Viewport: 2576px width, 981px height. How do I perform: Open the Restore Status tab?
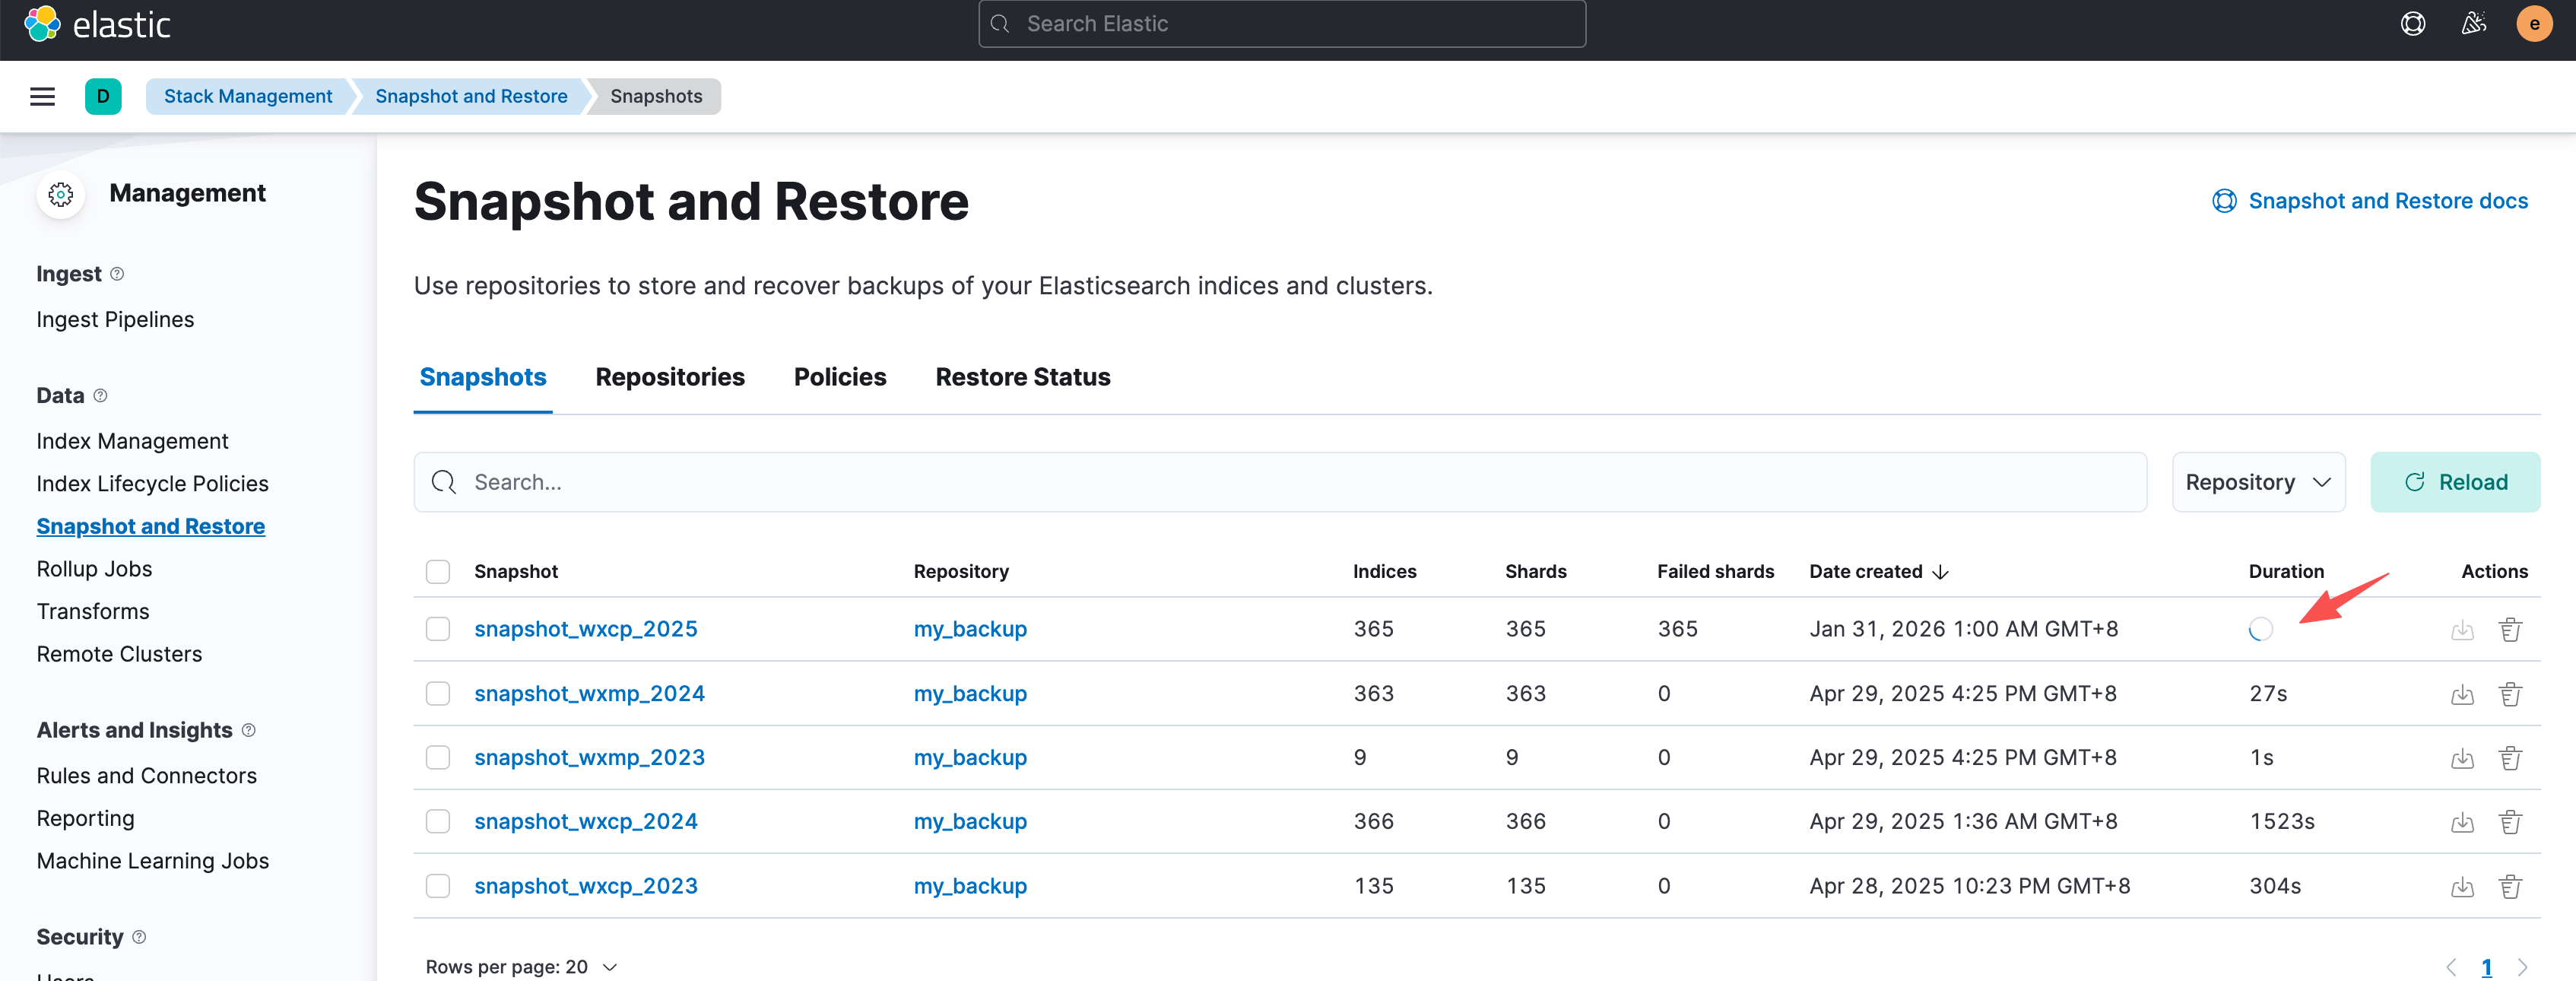(1022, 377)
